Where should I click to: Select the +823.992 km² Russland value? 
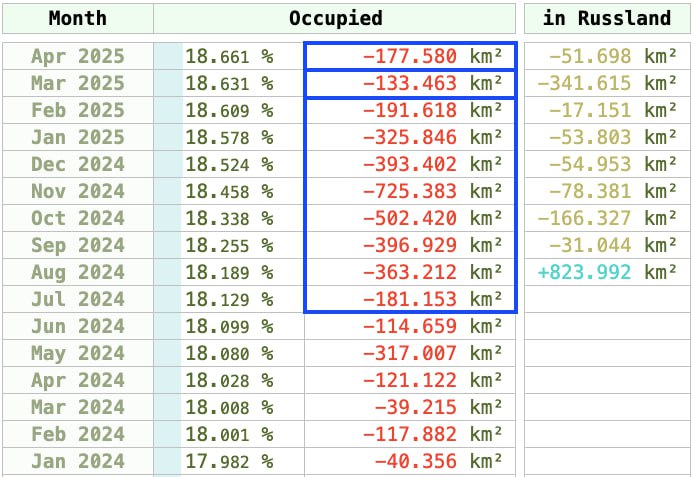pyautogui.click(x=606, y=272)
